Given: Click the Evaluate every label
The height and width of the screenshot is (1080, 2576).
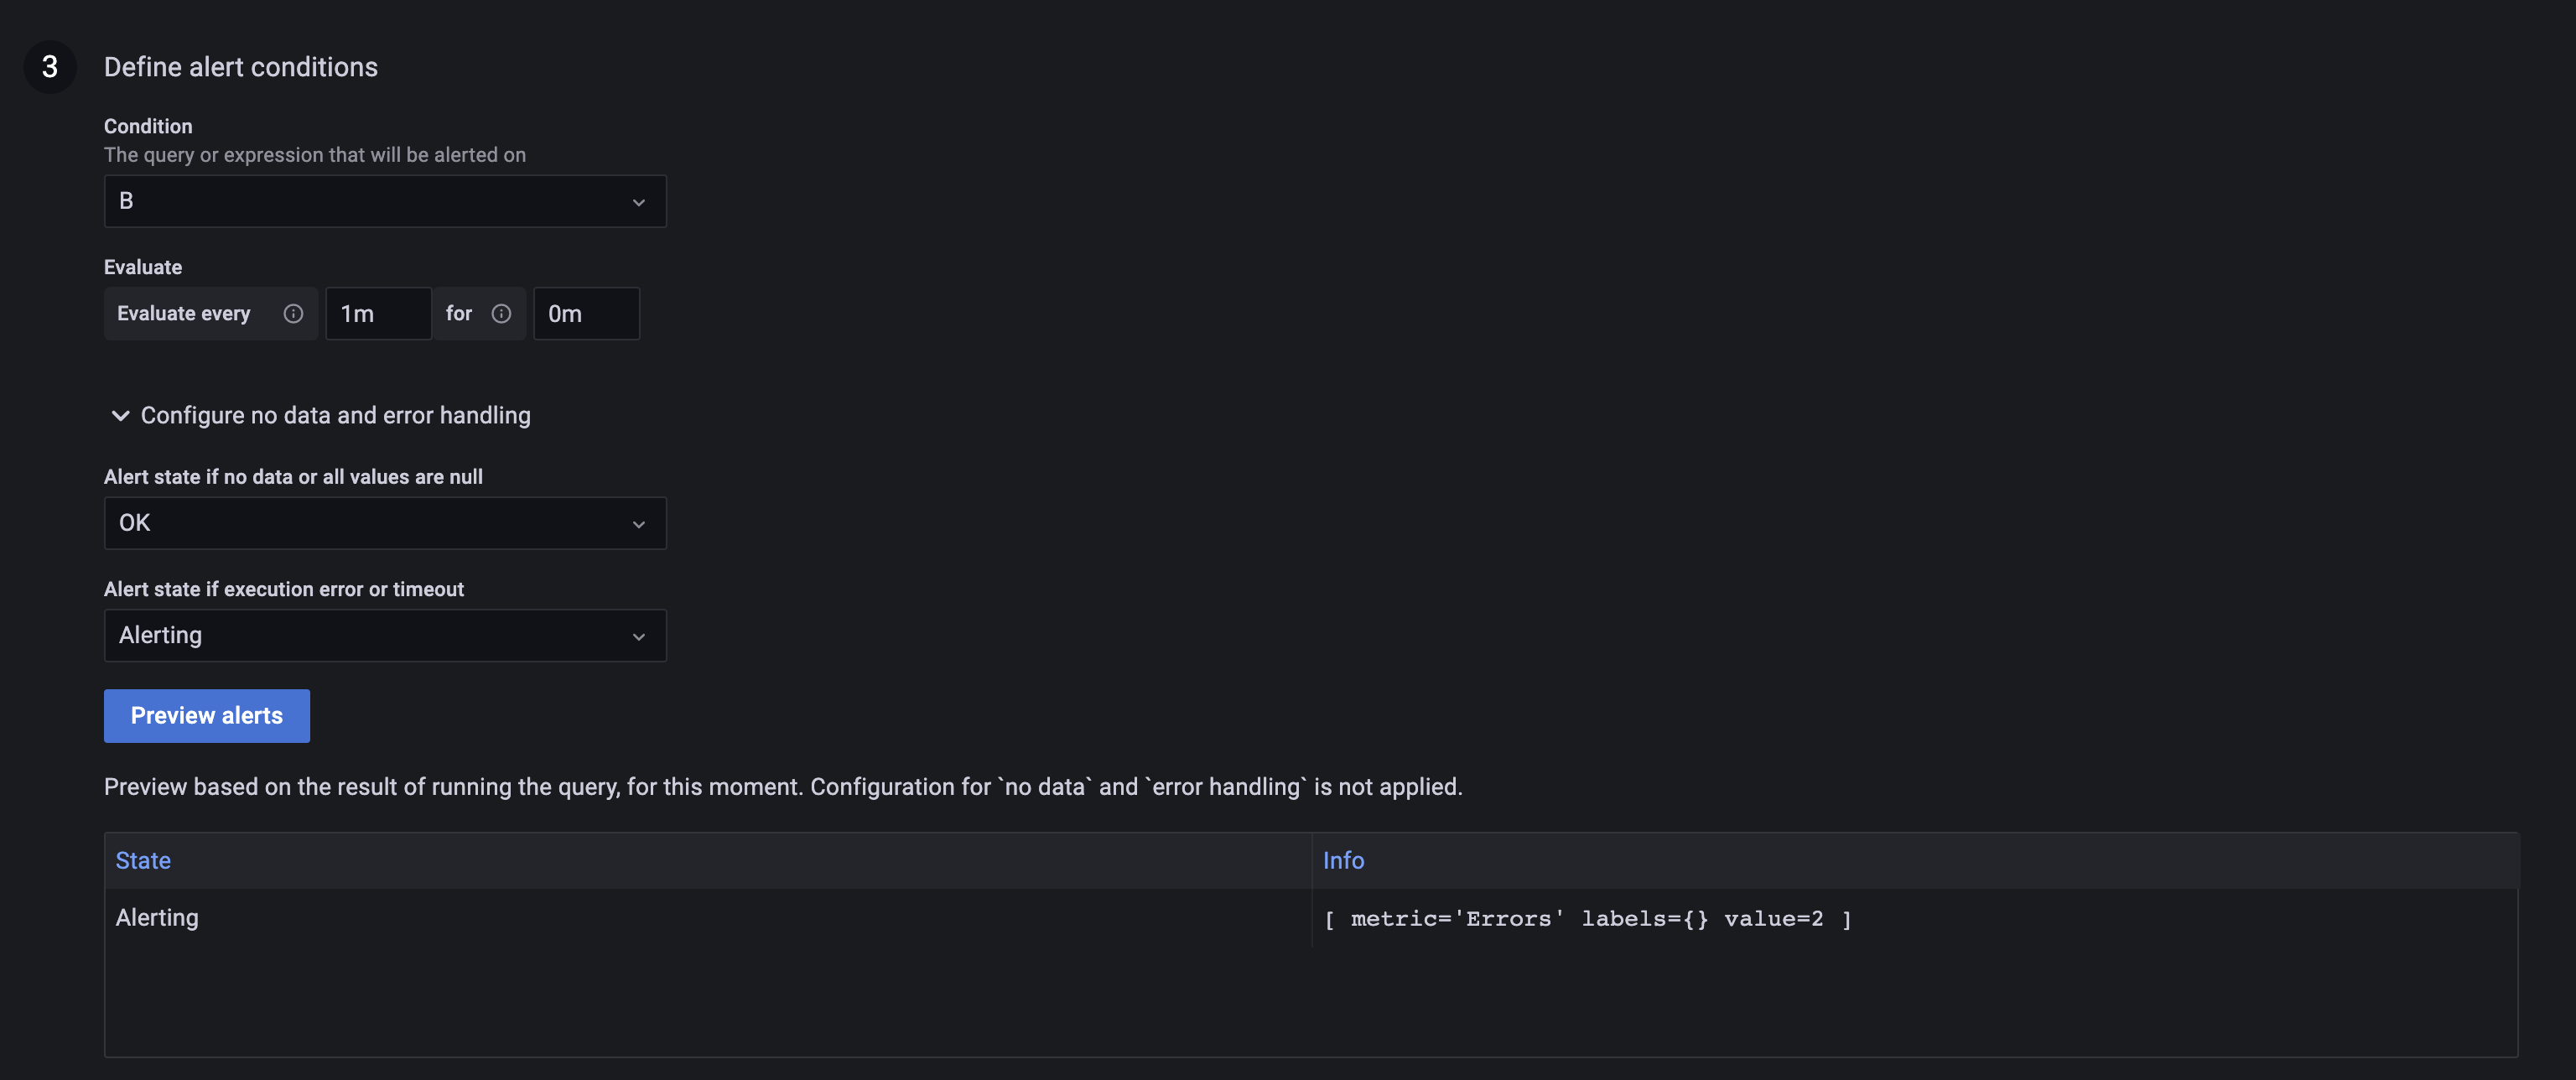Looking at the screenshot, I should pyautogui.click(x=184, y=314).
